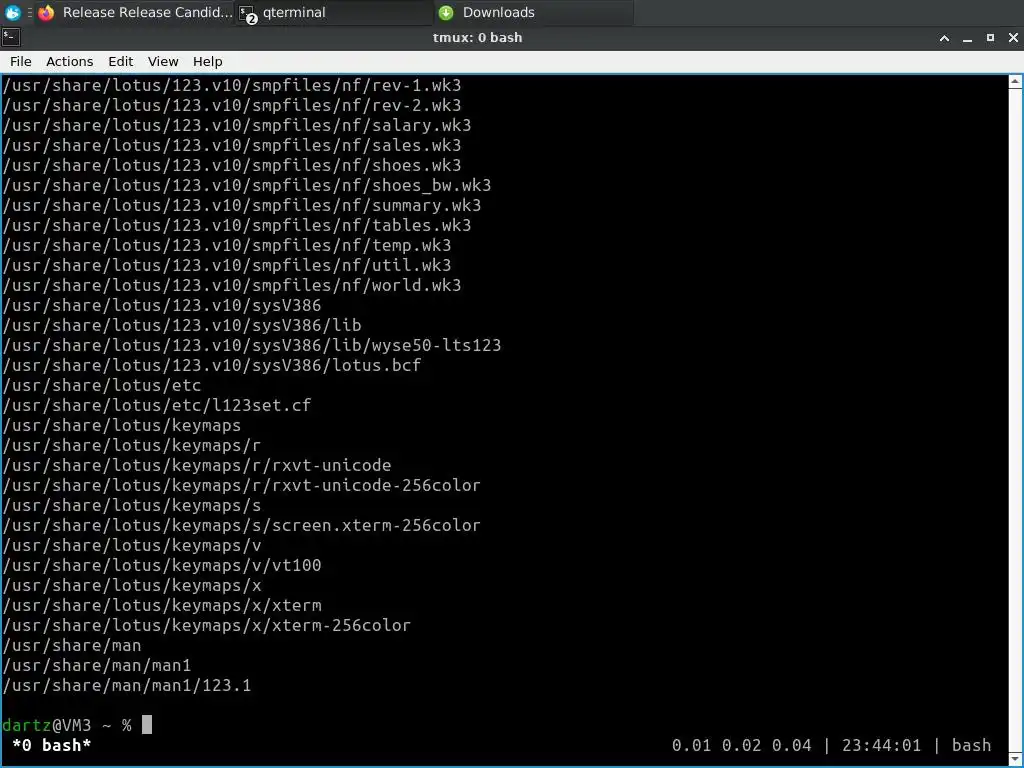Open the File menu

21,61
